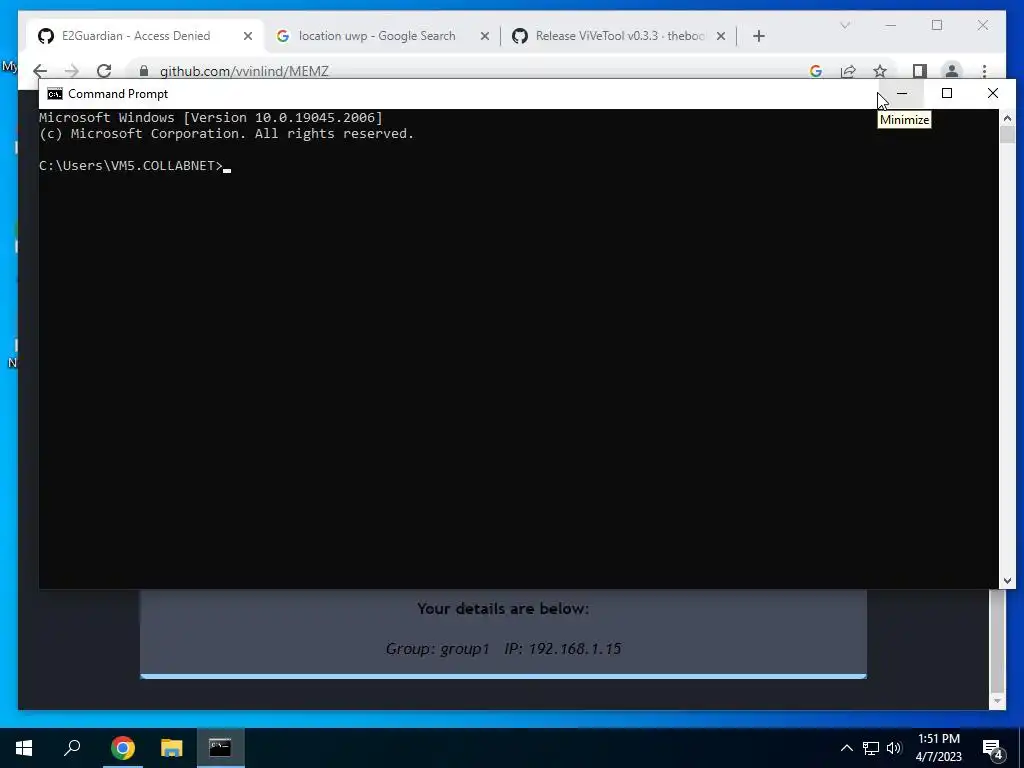The image size is (1024, 768).
Task: Click the Microsoft Windows version text
Action: tap(211, 118)
